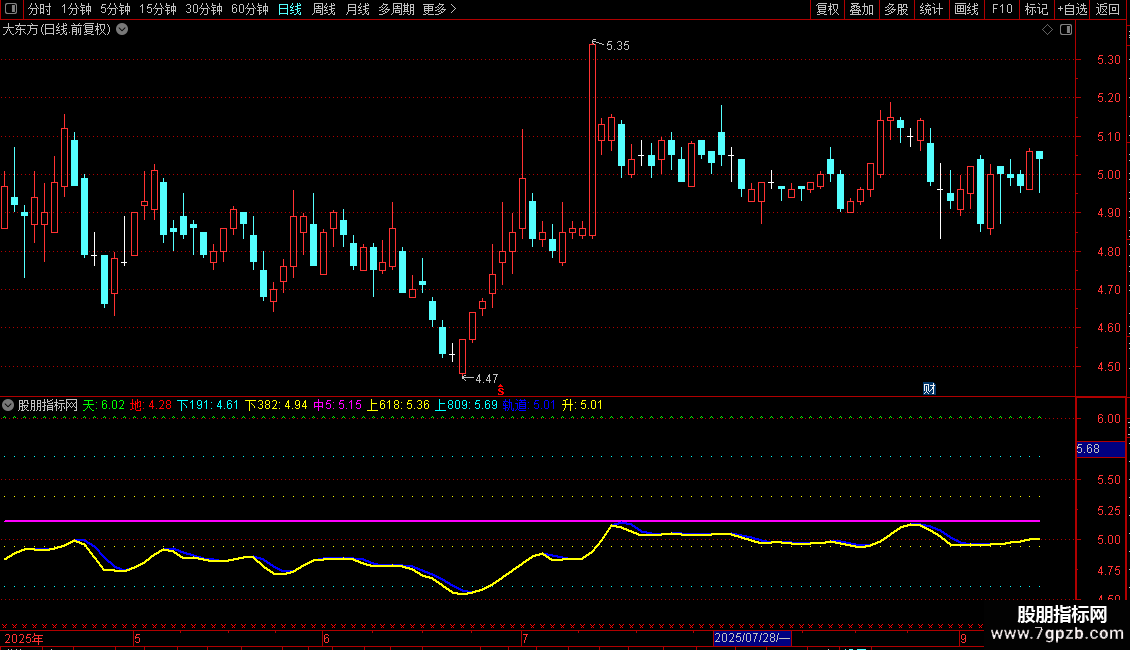Switch to 周线 weekly chart

(x=324, y=9)
